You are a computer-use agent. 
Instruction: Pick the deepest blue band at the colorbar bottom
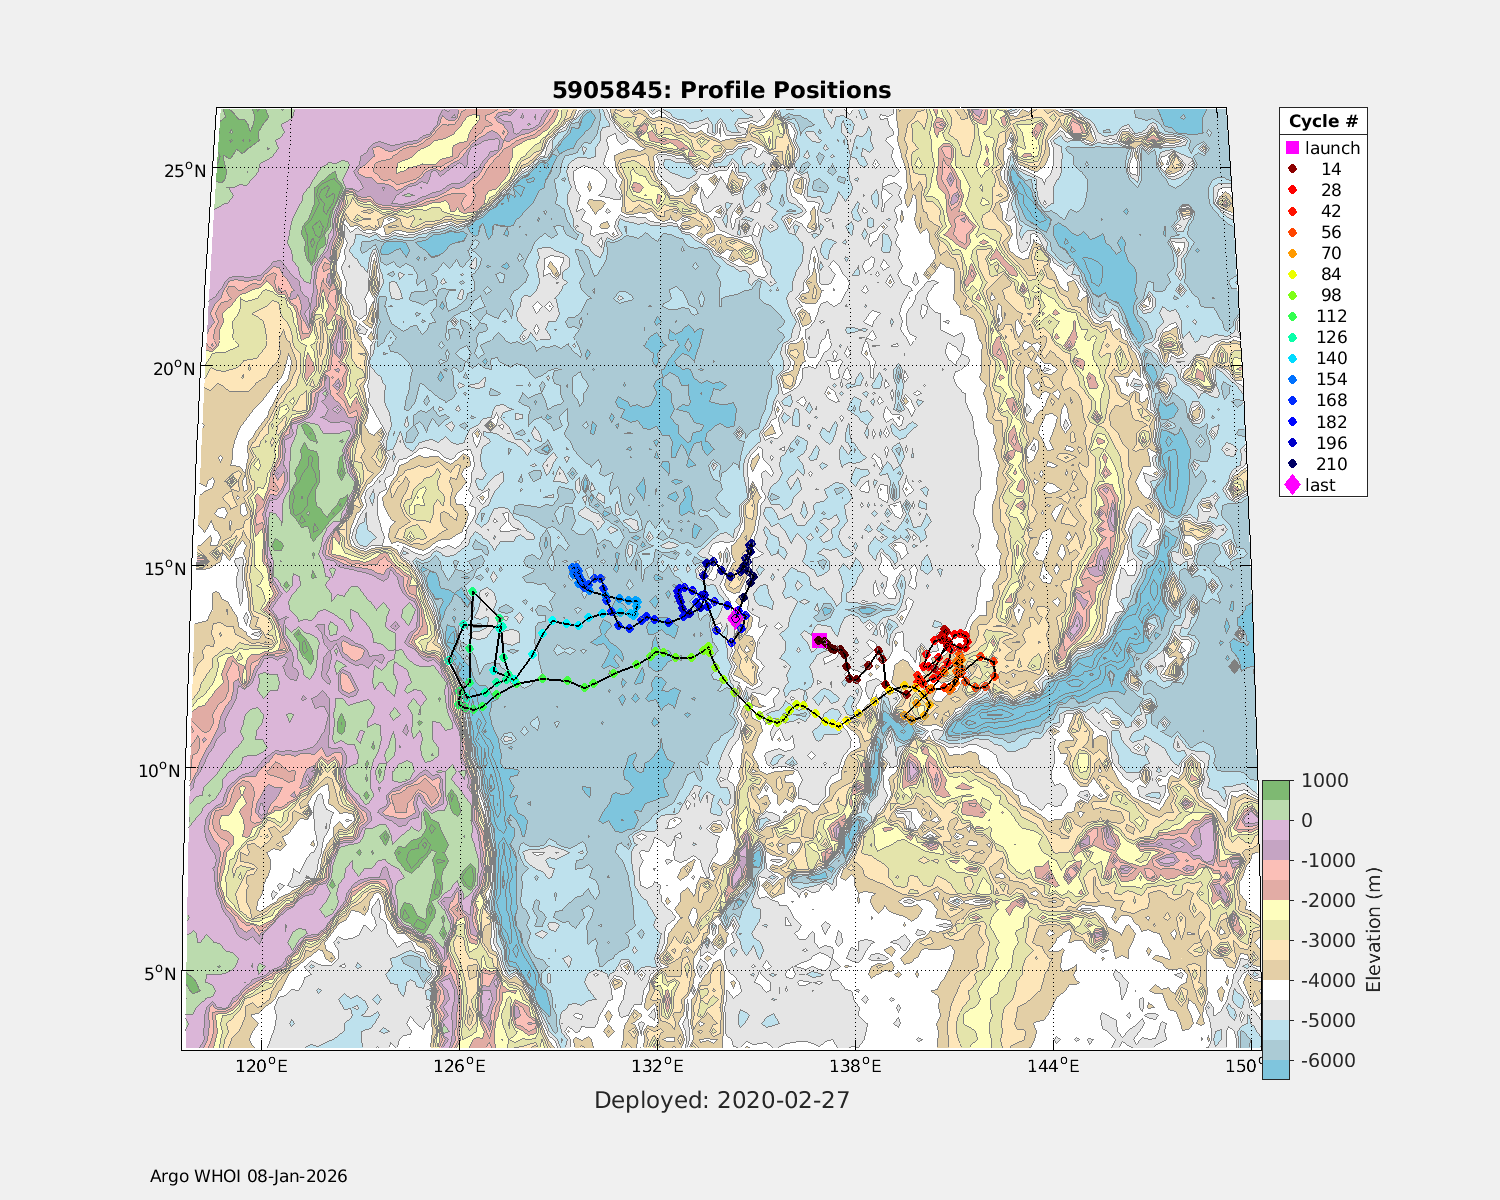1275,1068
